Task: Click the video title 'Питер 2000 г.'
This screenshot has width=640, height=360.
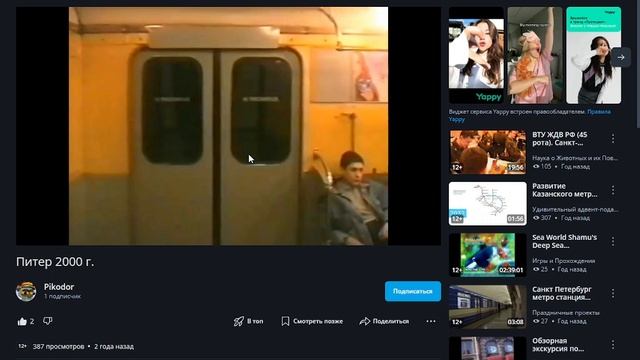Action: coord(55,262)
